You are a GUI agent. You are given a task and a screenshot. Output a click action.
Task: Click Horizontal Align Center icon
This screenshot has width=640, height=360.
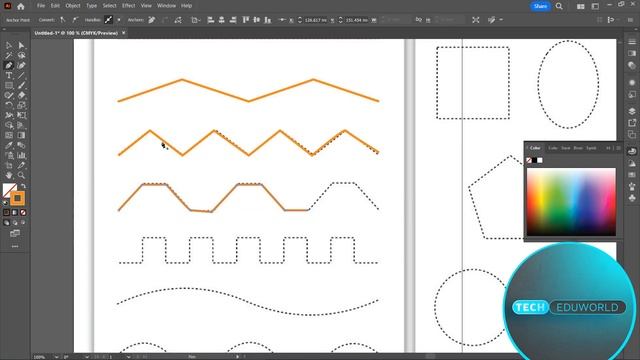pos(222,20)
